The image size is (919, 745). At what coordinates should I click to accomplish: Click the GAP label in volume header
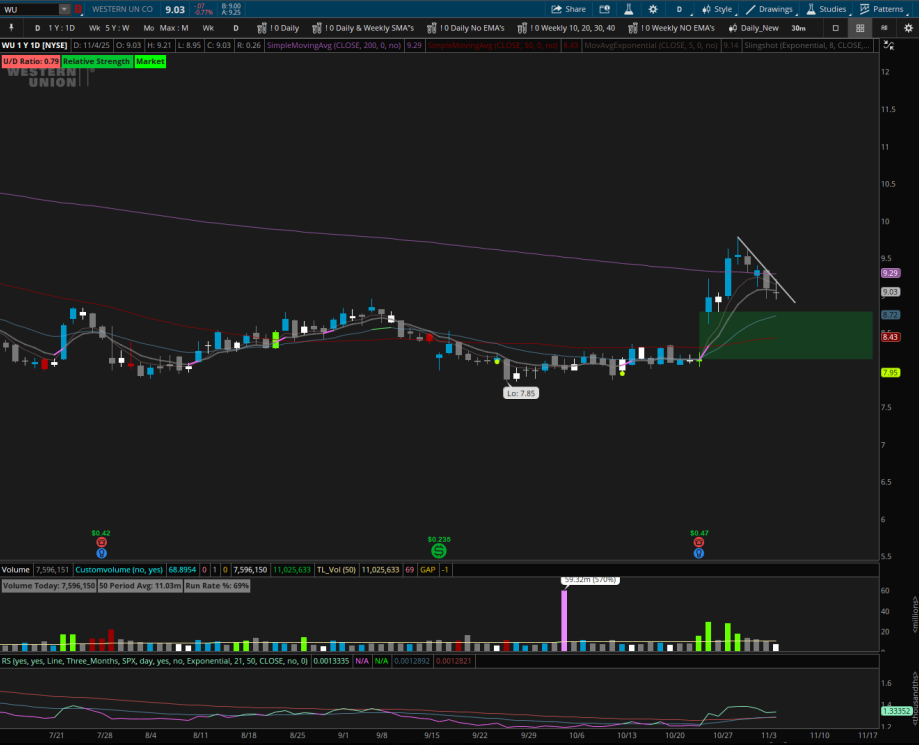[428, 570]
